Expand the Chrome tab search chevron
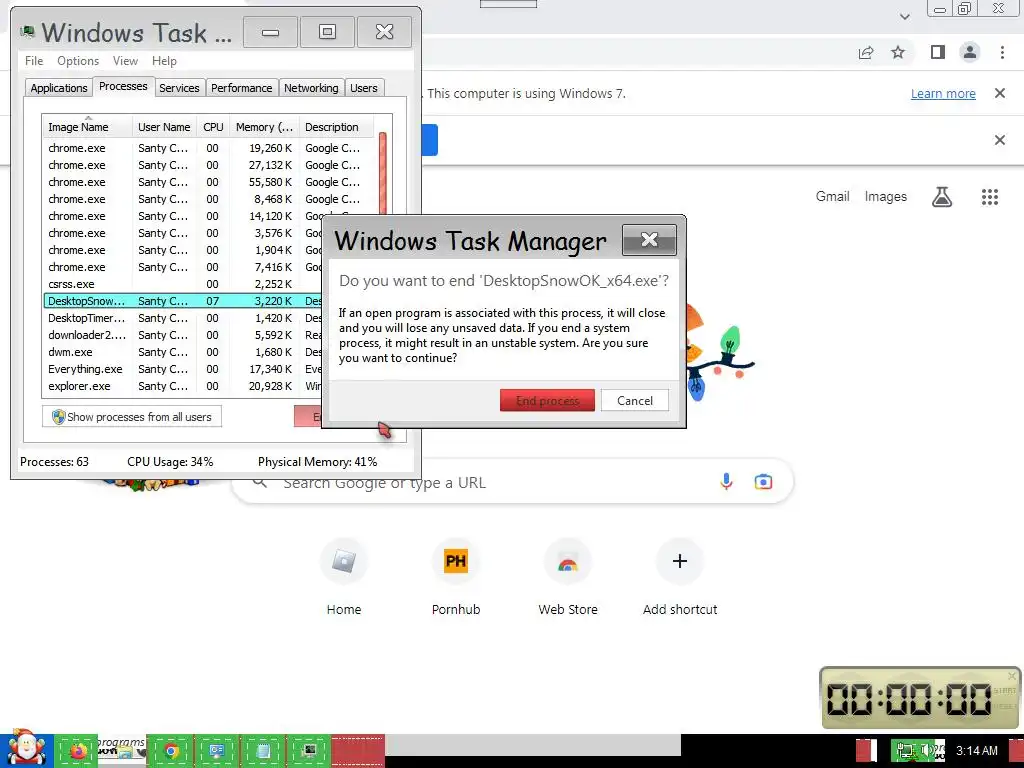Screen dimensions: 1024x768 [x=905, y=17]
